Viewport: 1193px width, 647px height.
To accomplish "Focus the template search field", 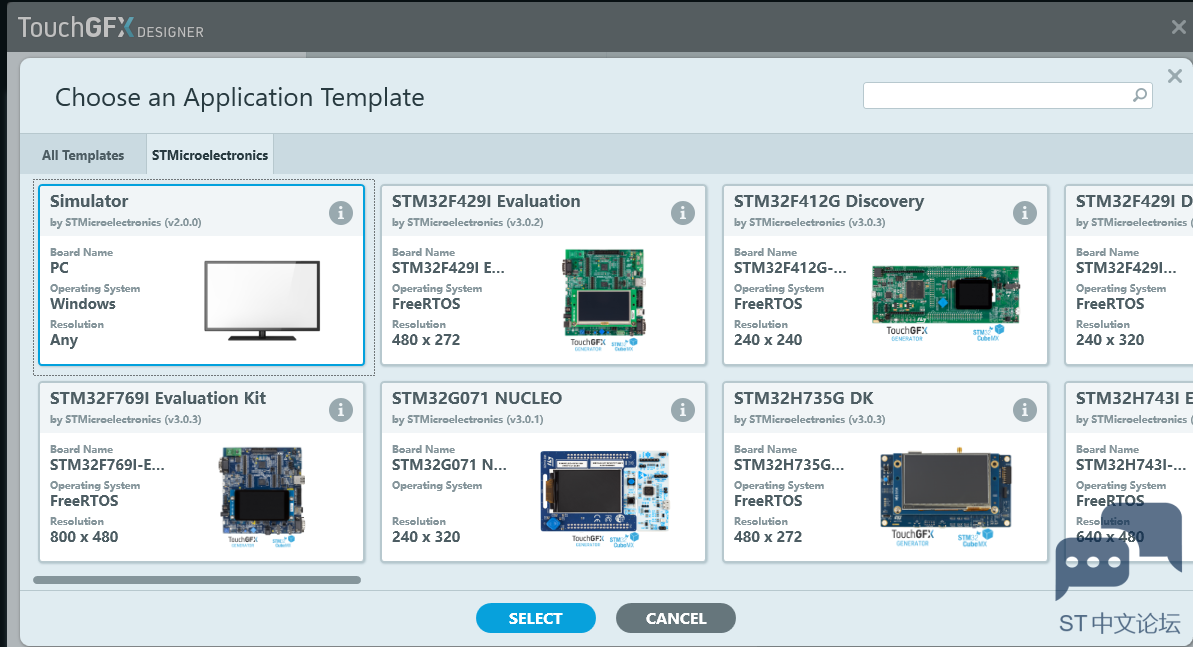I will pyautogui.click(x=1007, y=95).
